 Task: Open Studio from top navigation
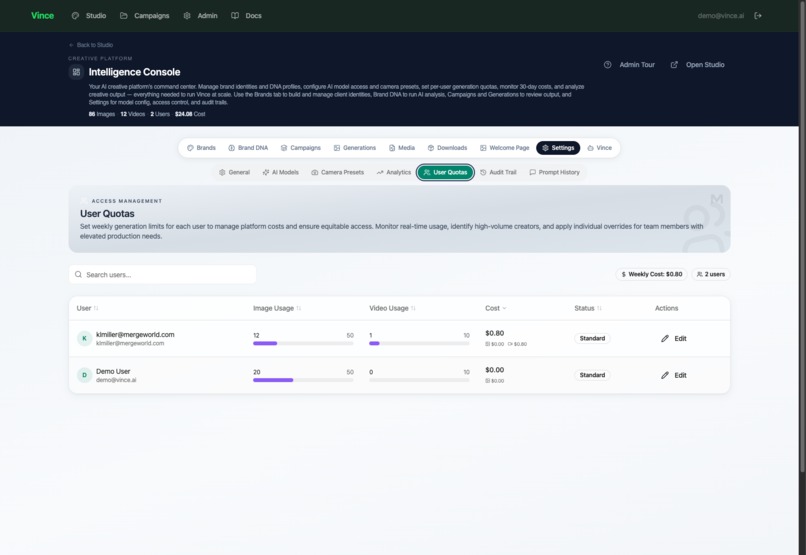[89, 15]
